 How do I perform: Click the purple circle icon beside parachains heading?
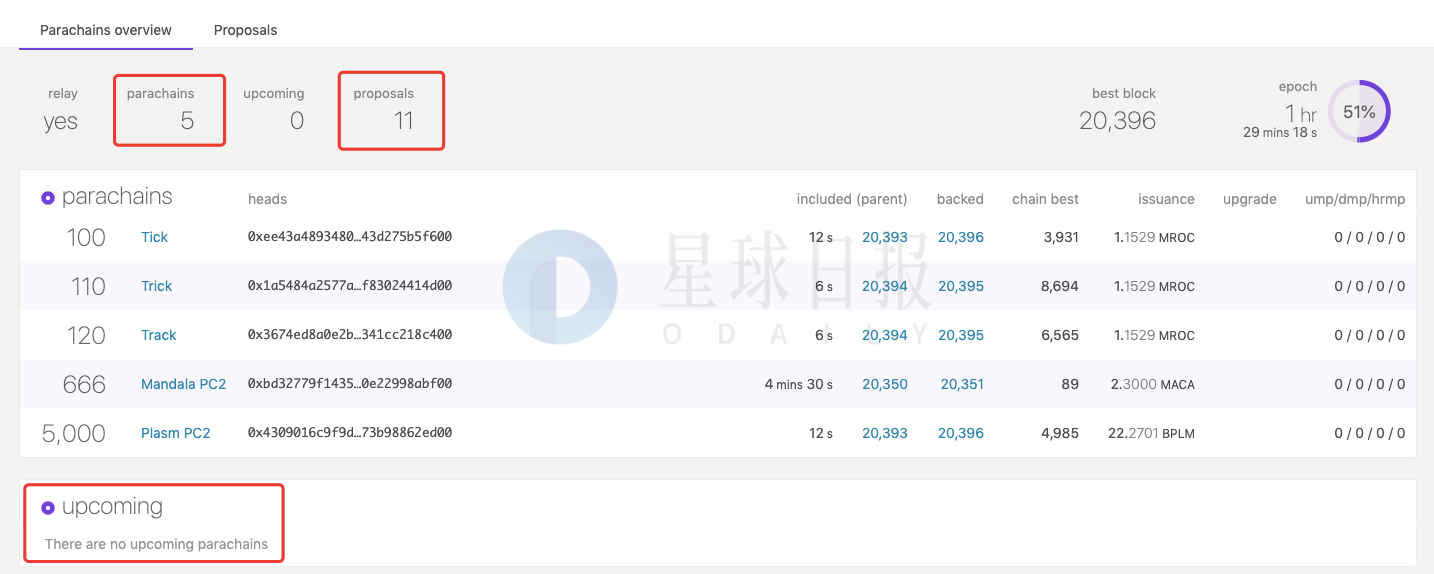click(x=48, y=198)
